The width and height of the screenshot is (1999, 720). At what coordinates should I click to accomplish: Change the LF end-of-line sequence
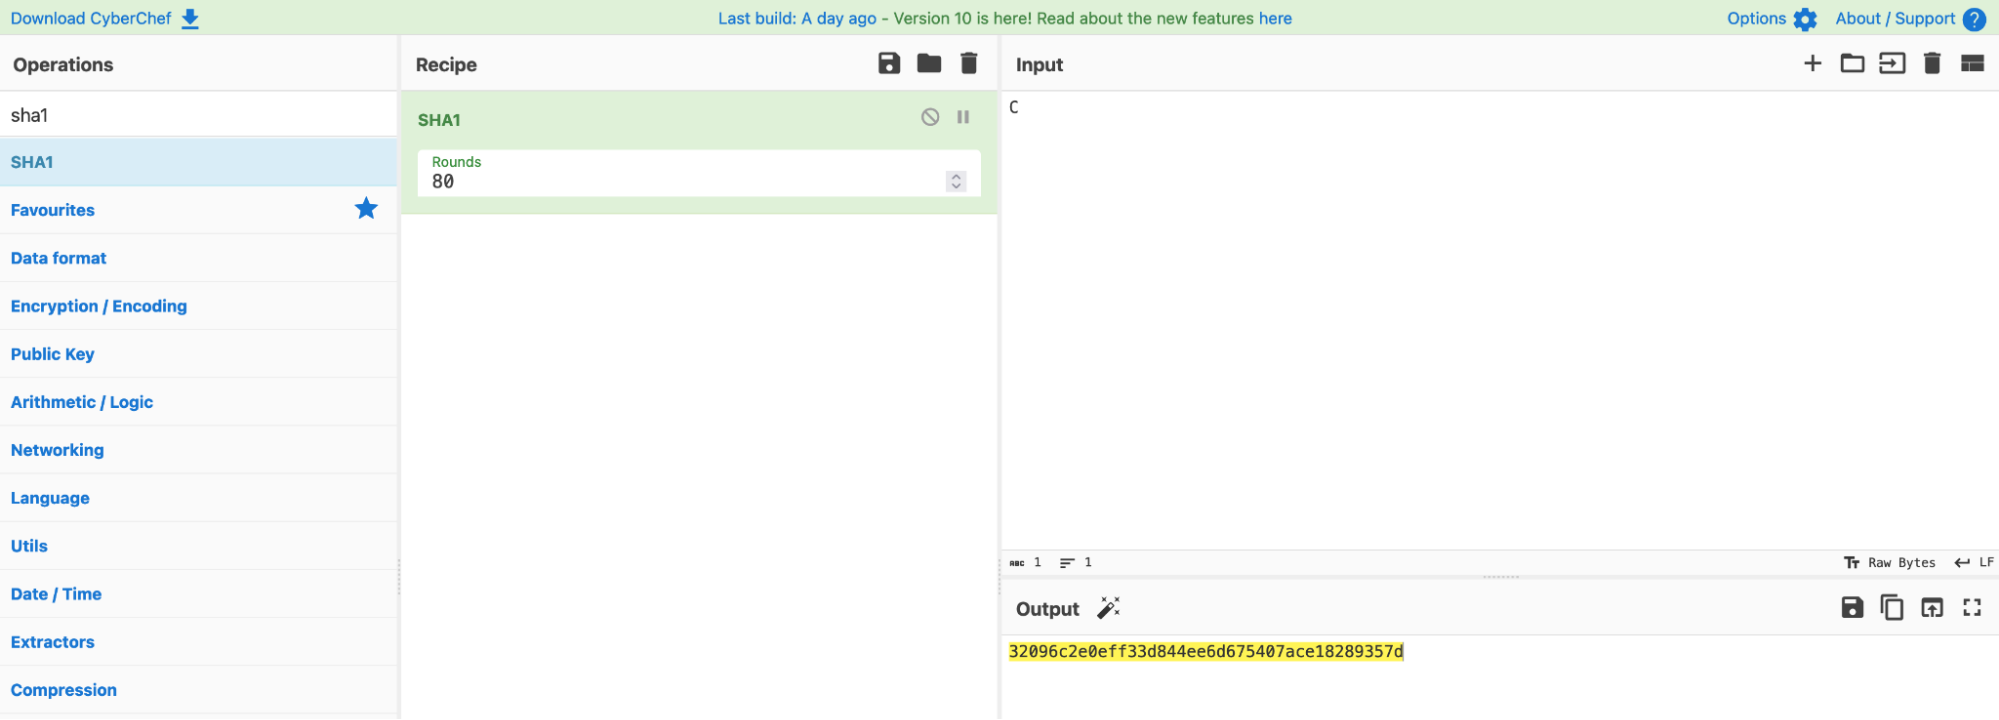pos(1974,563)
